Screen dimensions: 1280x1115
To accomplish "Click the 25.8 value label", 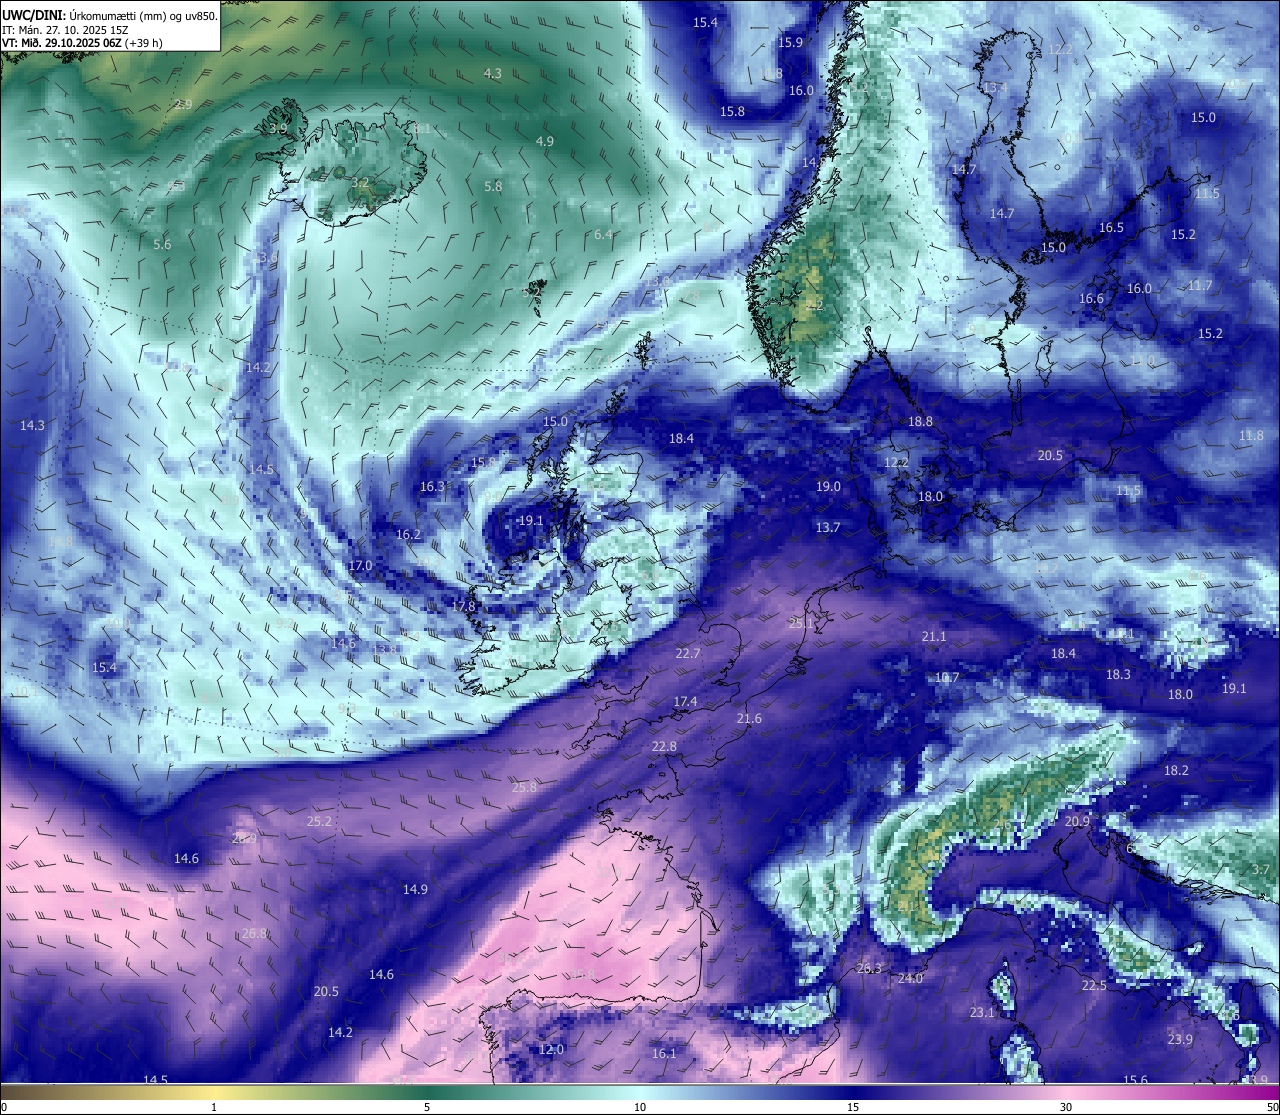I will 524,787.
